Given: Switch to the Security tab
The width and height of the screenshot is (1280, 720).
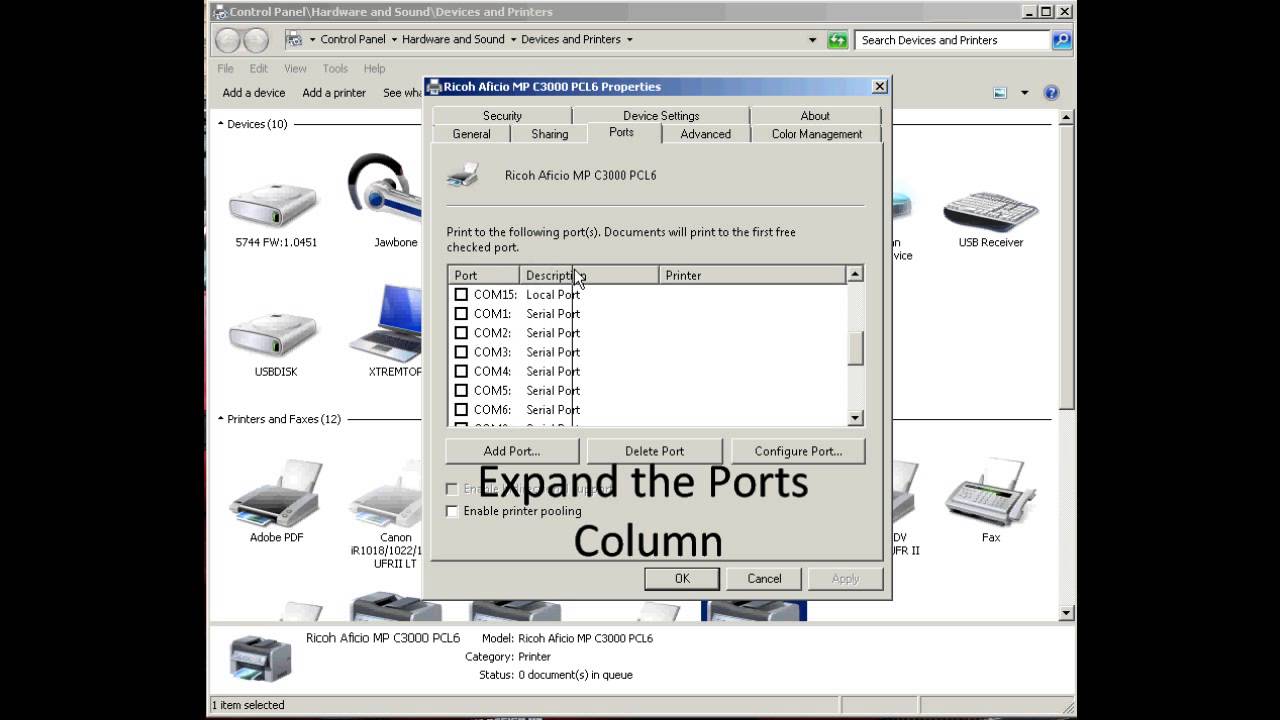Looking at the screenshot, I should [x=502, y=116].
